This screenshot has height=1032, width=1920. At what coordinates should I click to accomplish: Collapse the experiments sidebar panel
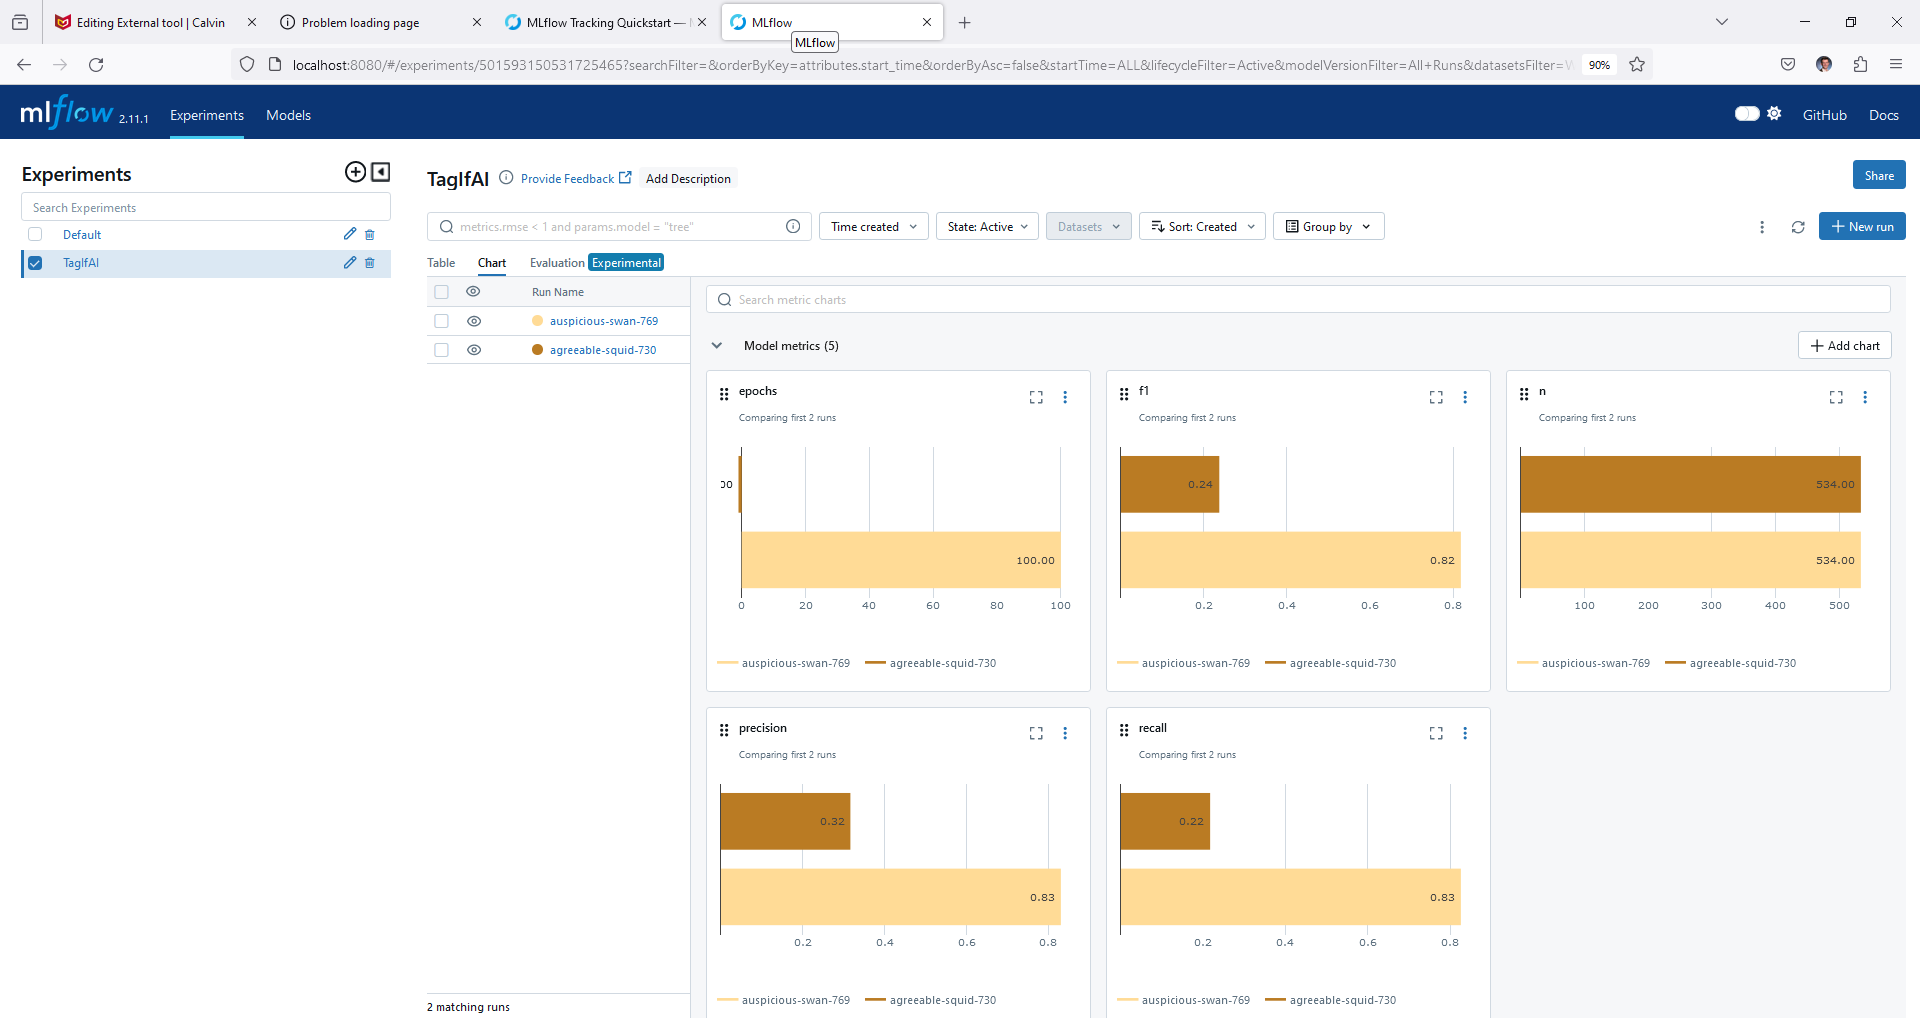coord(381,172)
